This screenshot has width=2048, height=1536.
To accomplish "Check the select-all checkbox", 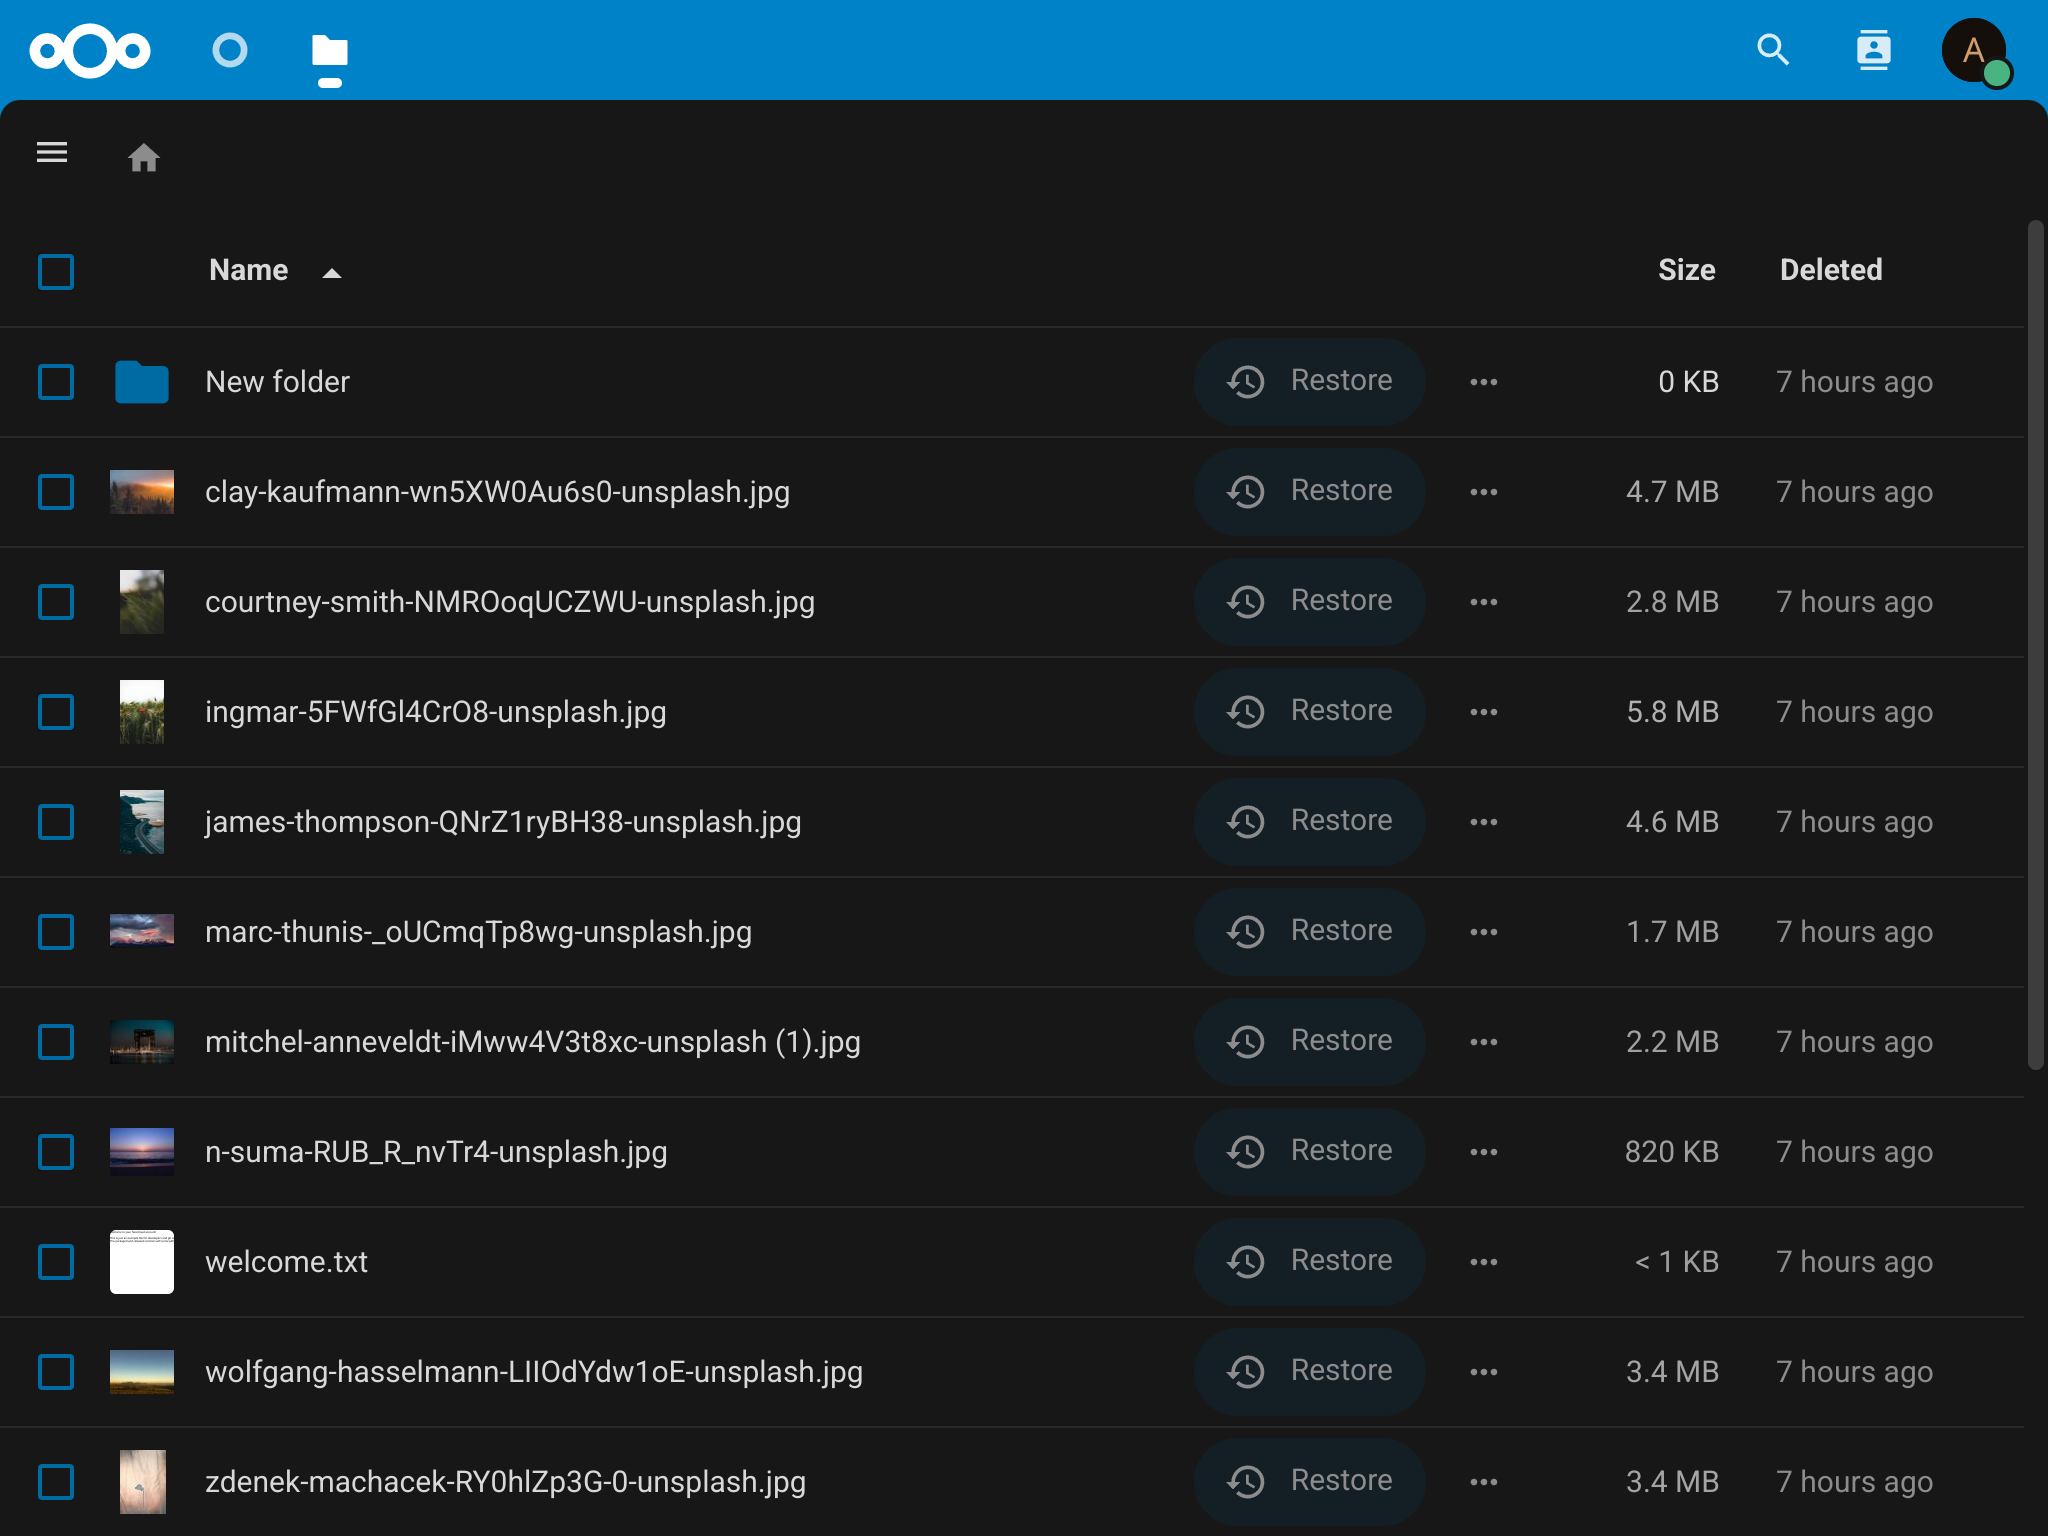I will point(56,271).
